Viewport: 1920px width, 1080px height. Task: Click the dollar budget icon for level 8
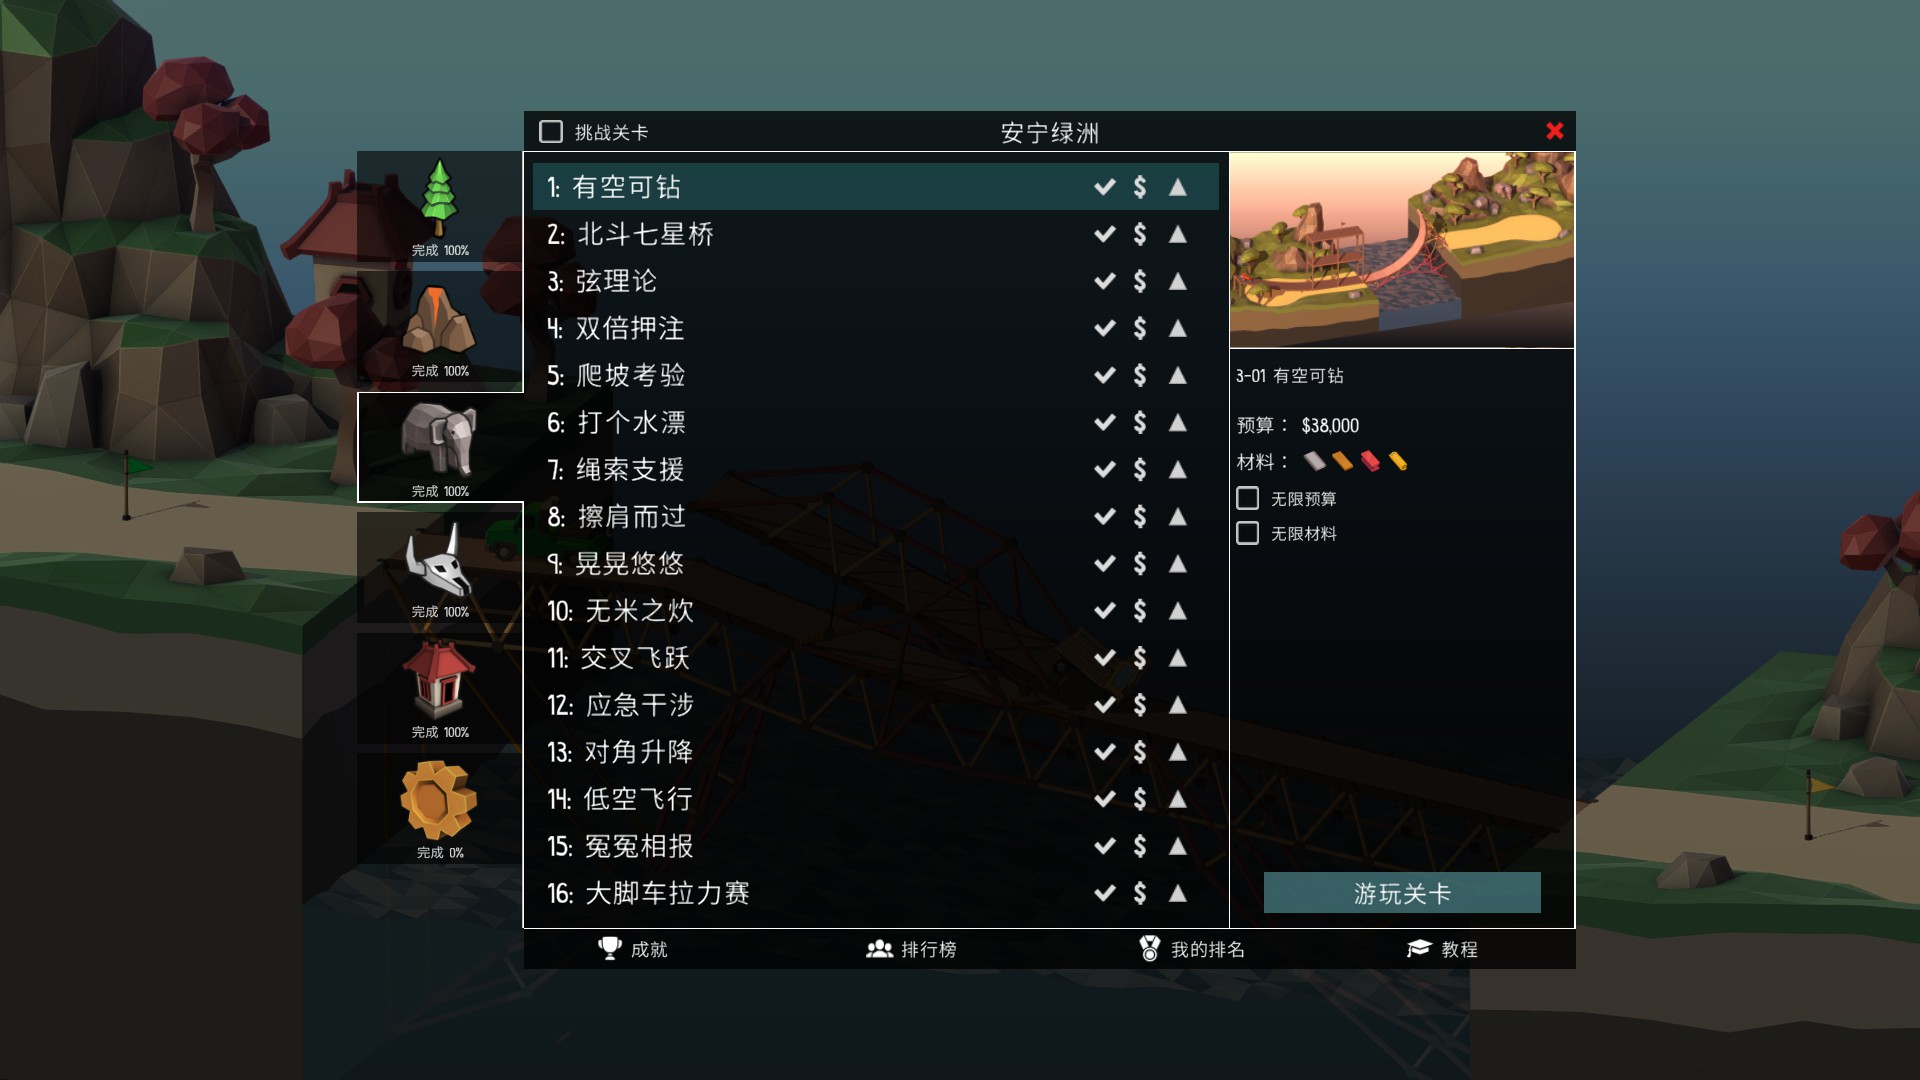(1140, 516)
